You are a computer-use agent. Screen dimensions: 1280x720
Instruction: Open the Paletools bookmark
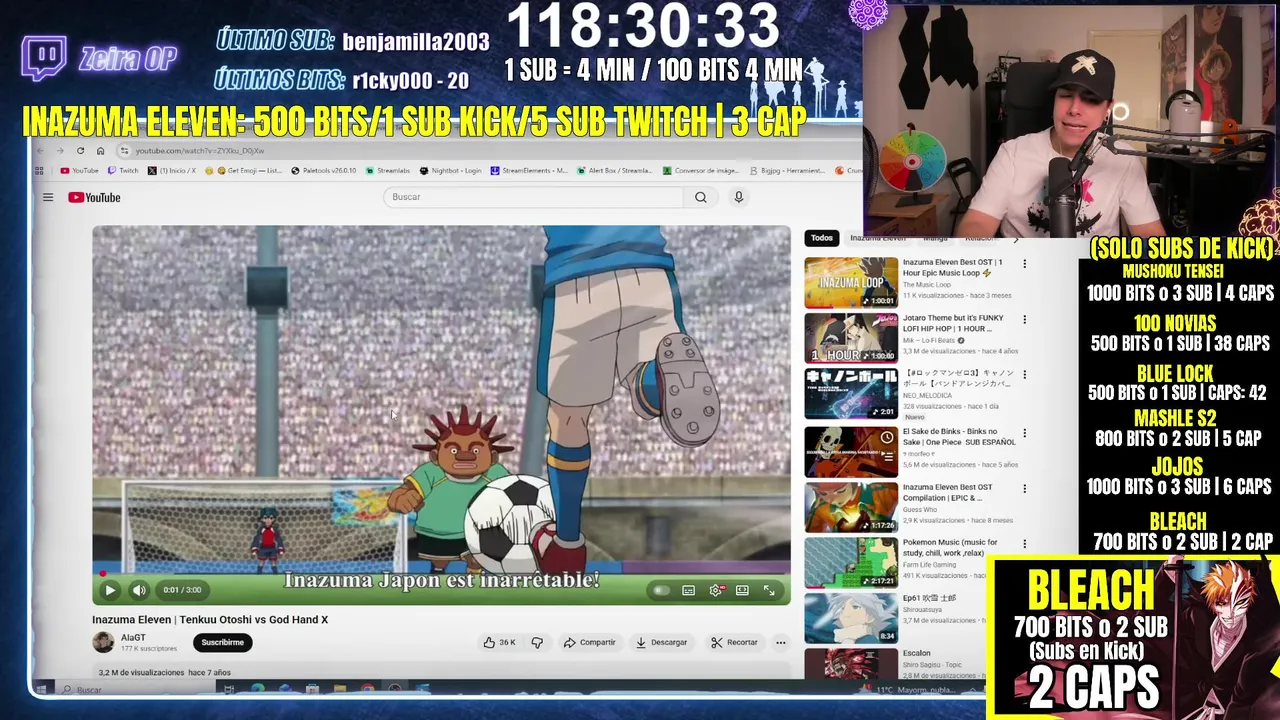[324, 171]
